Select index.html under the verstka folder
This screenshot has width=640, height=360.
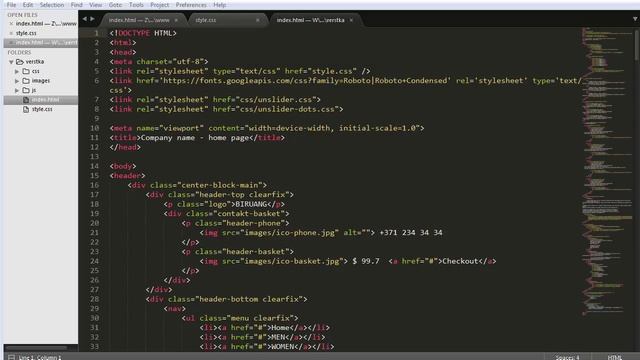(x=45, y=100)
